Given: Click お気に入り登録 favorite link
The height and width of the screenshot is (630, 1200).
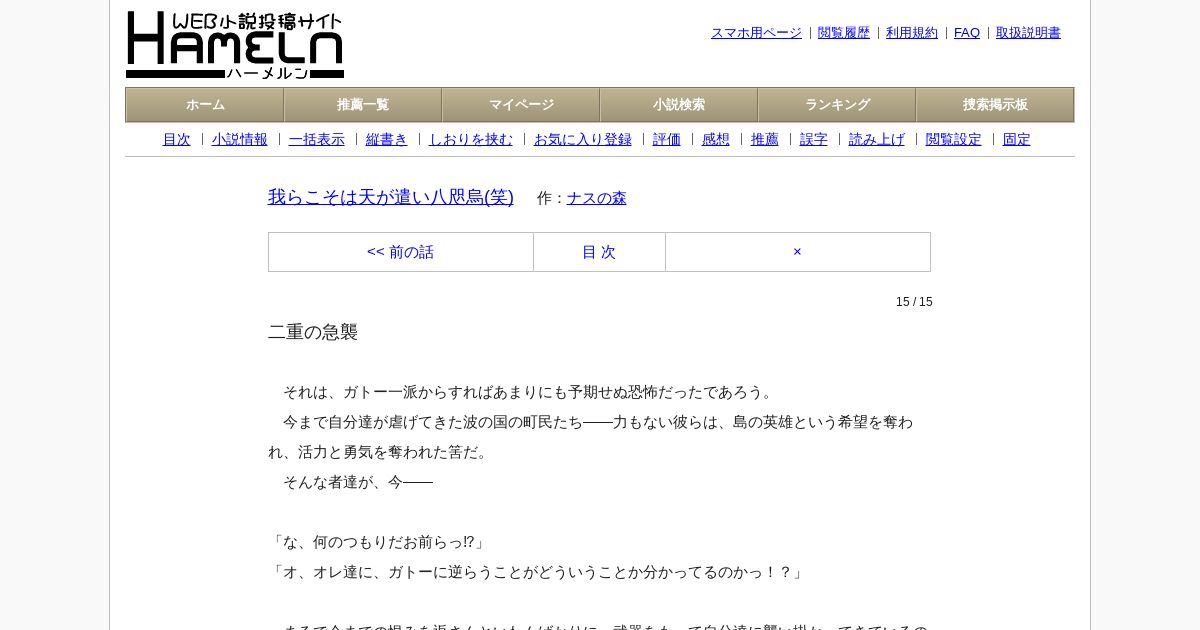Looking at the screenshot, I should coord(583,140).
